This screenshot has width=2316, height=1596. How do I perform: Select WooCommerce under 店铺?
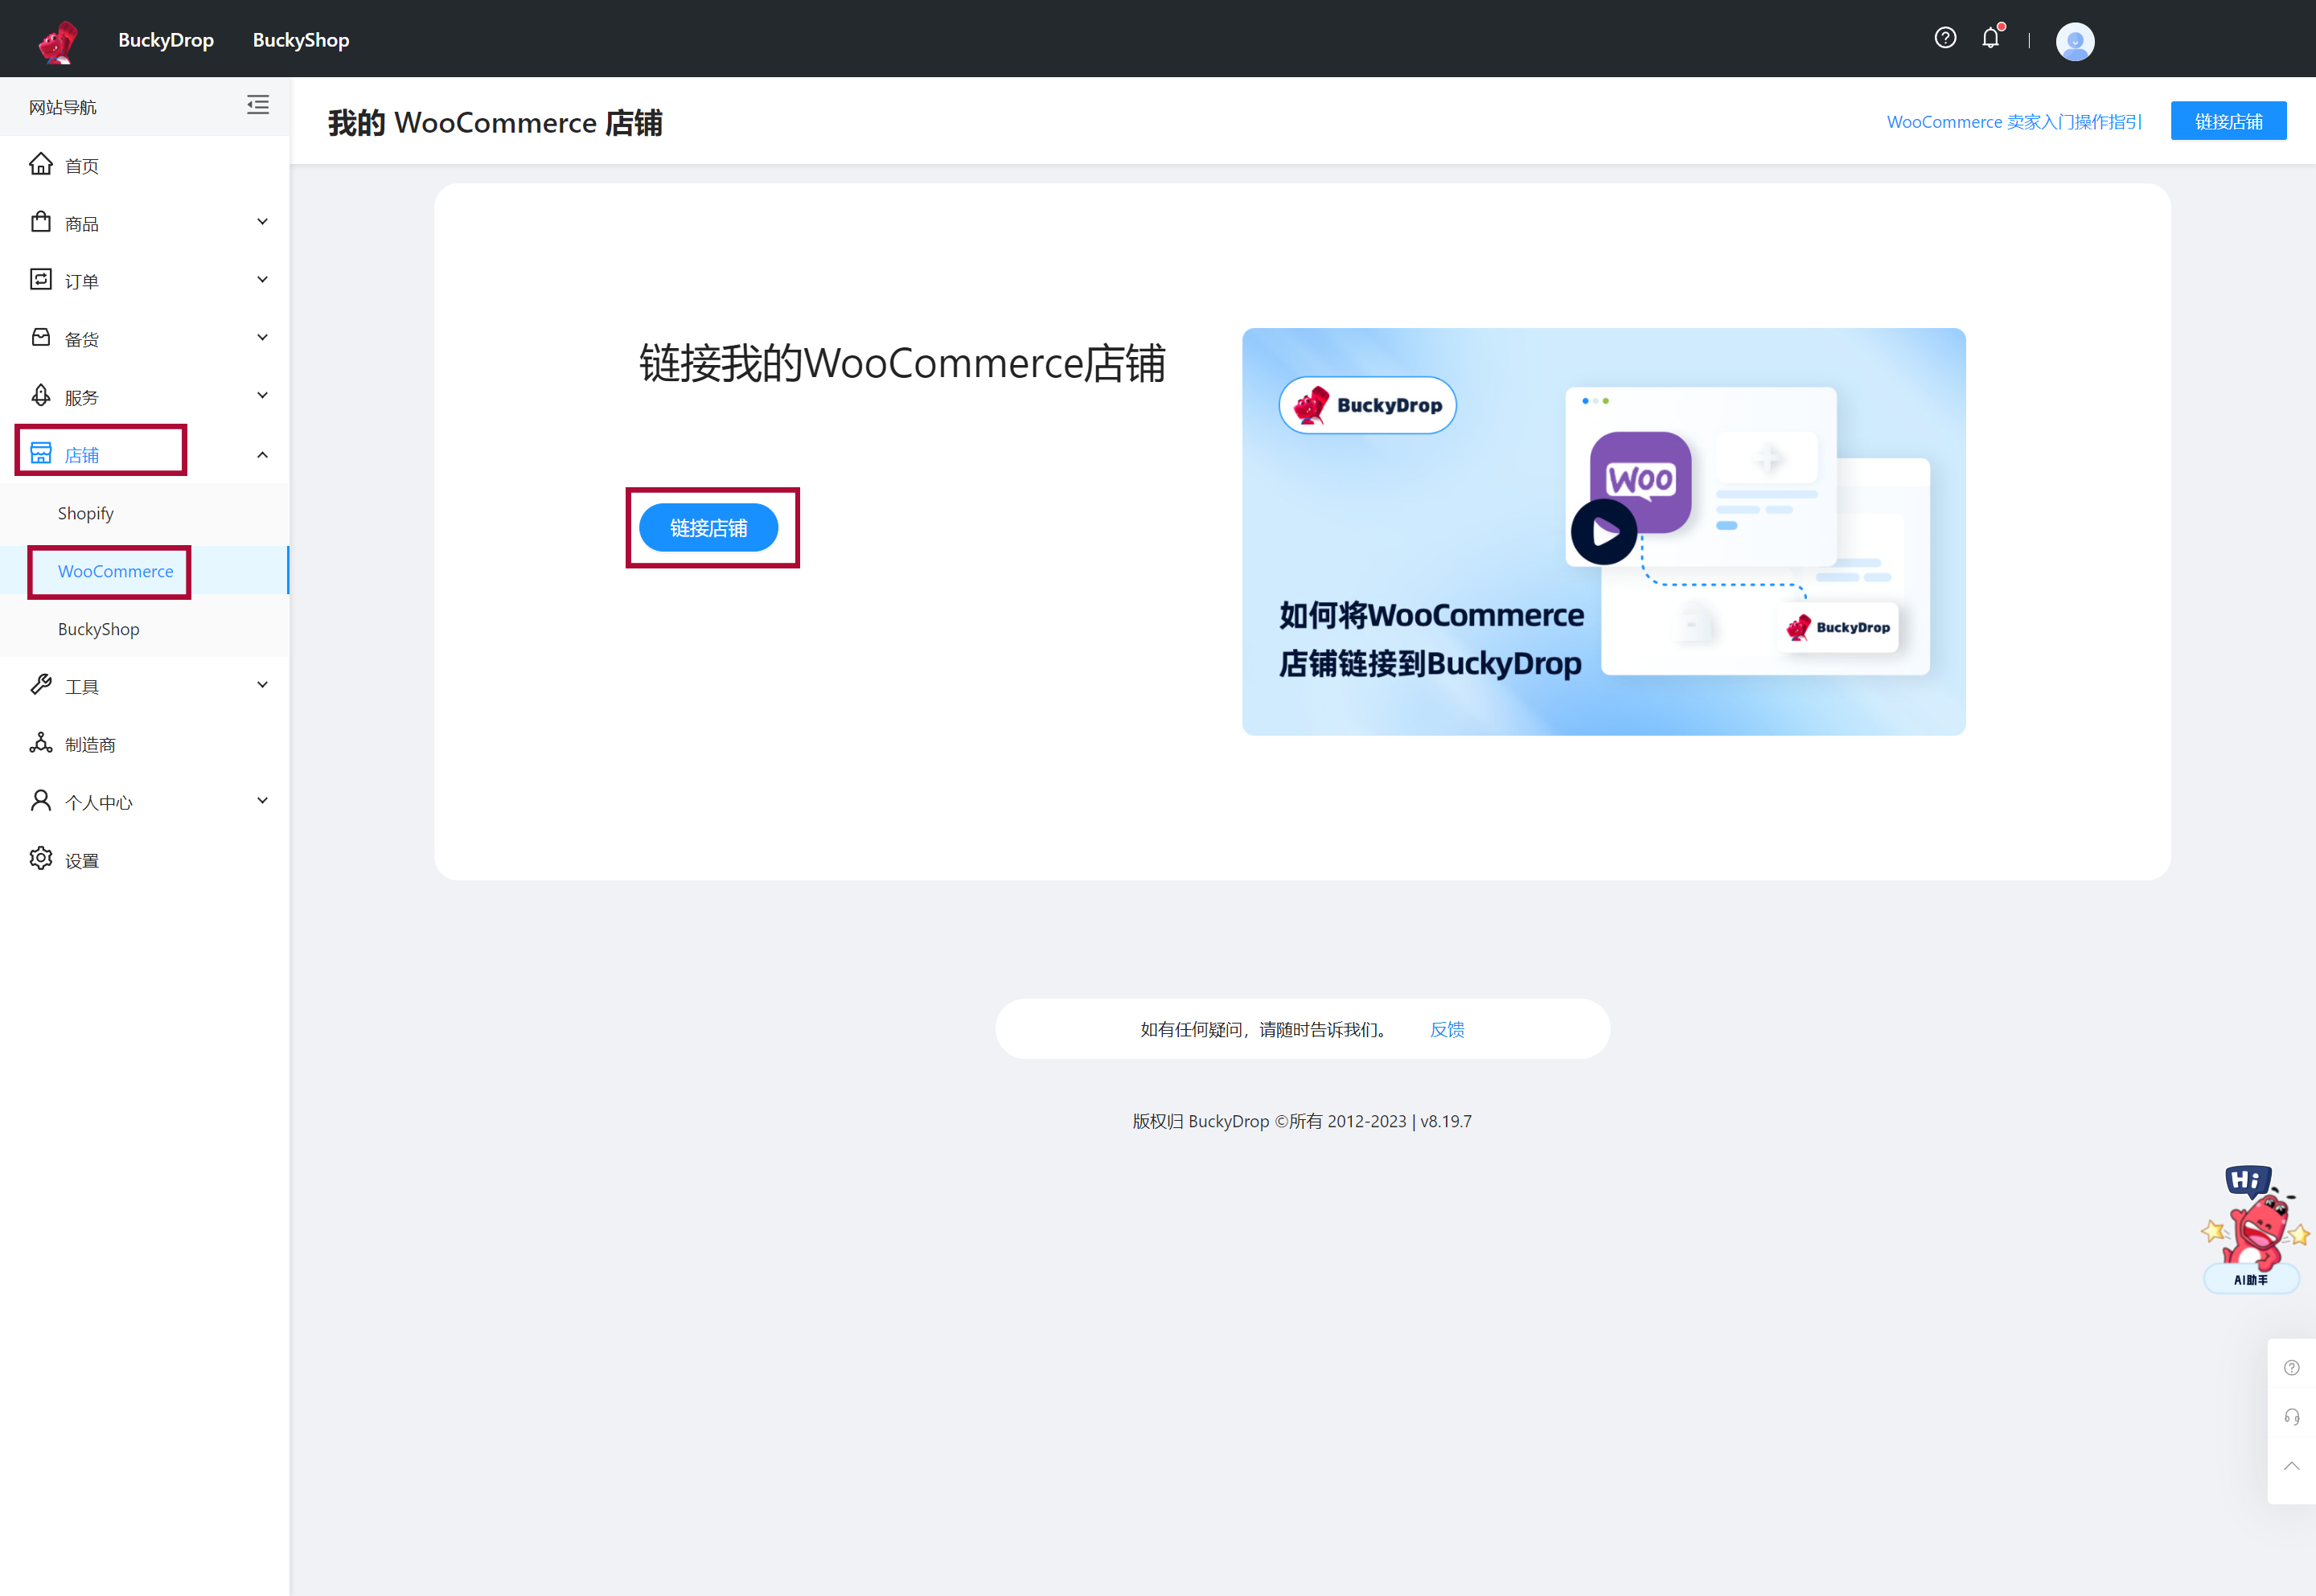point(144,571)
